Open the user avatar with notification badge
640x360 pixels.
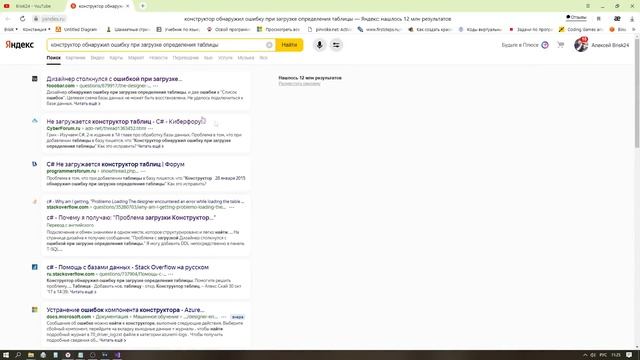point(581,44)
